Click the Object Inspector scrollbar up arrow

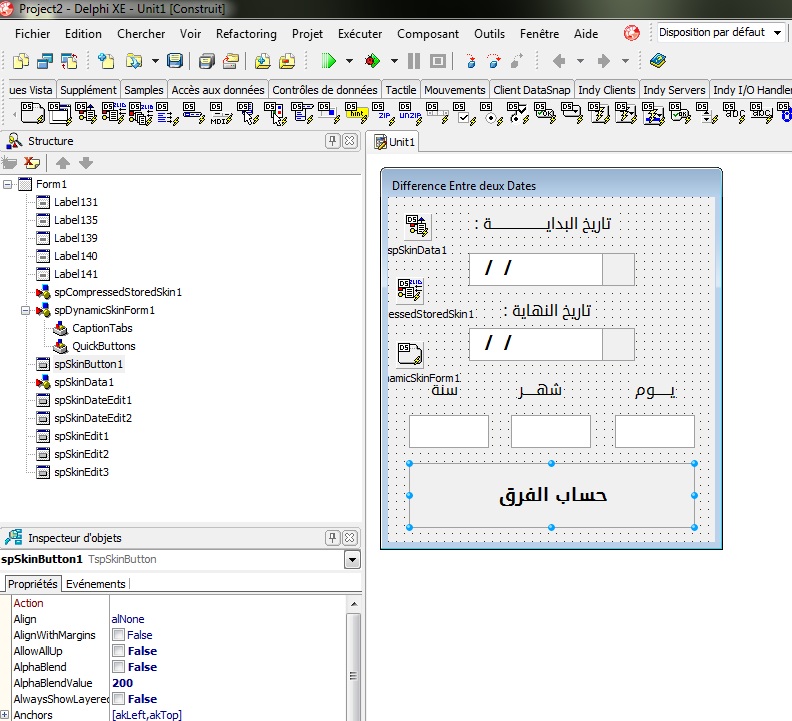[354, 604]
